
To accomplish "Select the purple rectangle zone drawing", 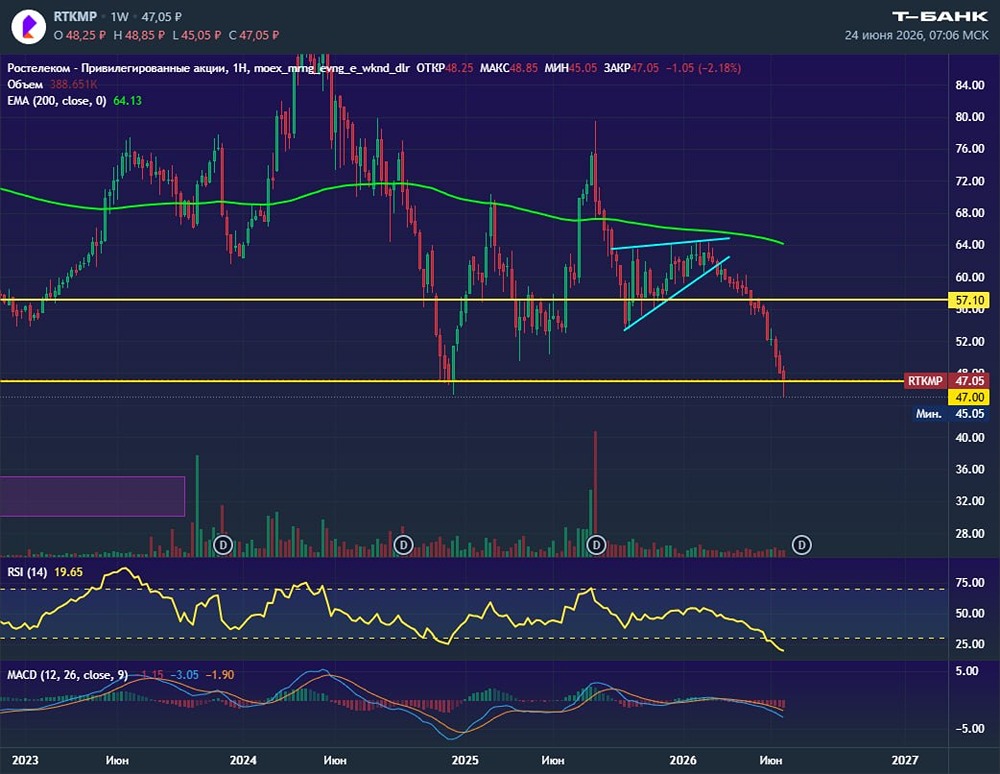I will coord(92,496).
